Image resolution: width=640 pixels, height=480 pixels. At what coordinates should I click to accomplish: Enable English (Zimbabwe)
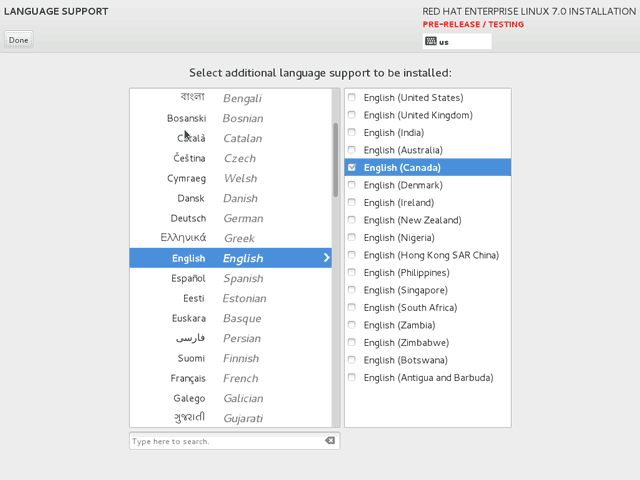click(351, 342)
